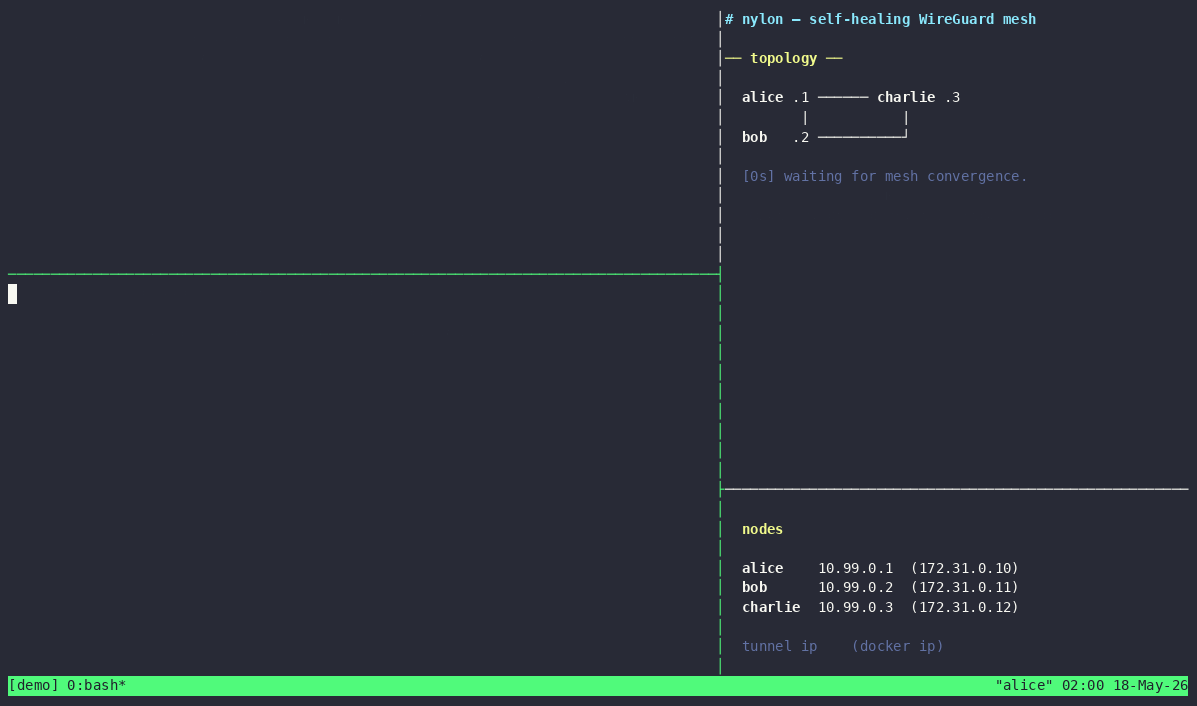Click tunnel address 10.99.0.2
Screen dimensions: 1197x706
(x=855, y=587)
